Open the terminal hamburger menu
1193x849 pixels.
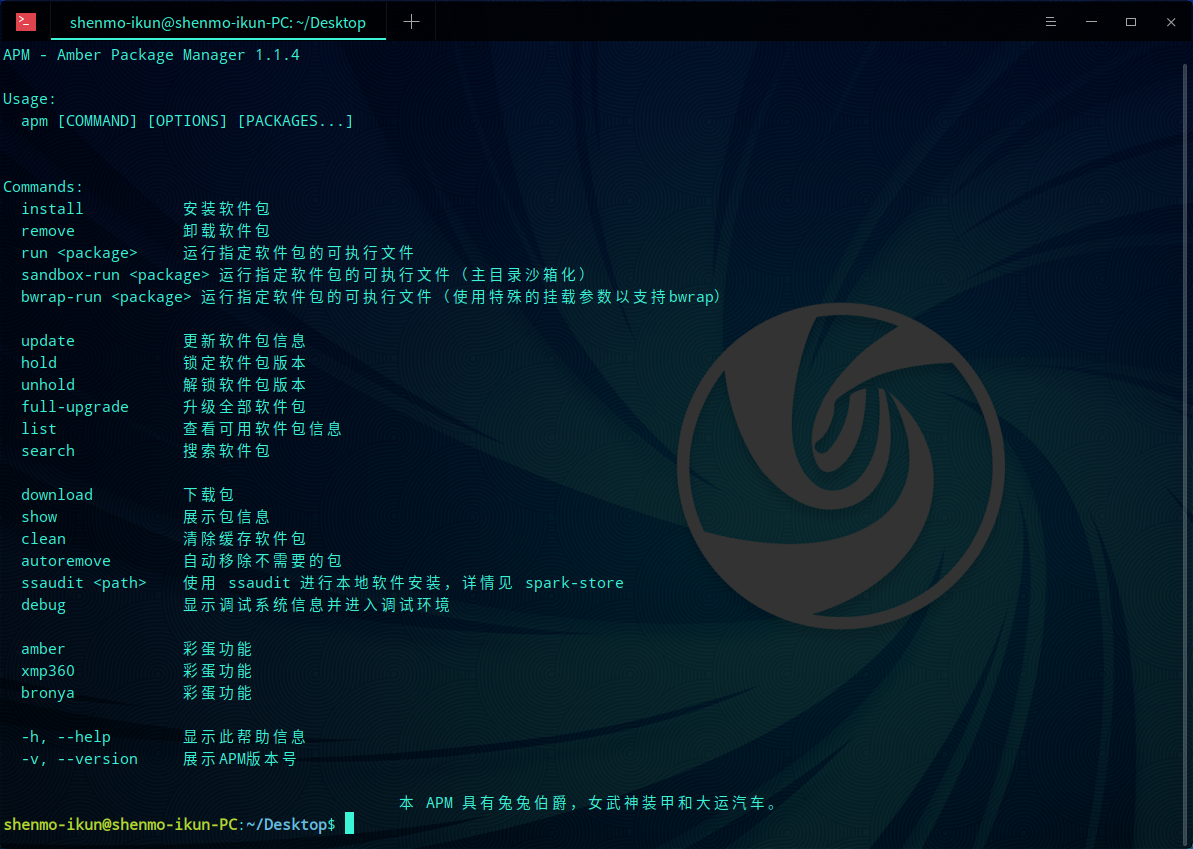tap(1051, 22)
